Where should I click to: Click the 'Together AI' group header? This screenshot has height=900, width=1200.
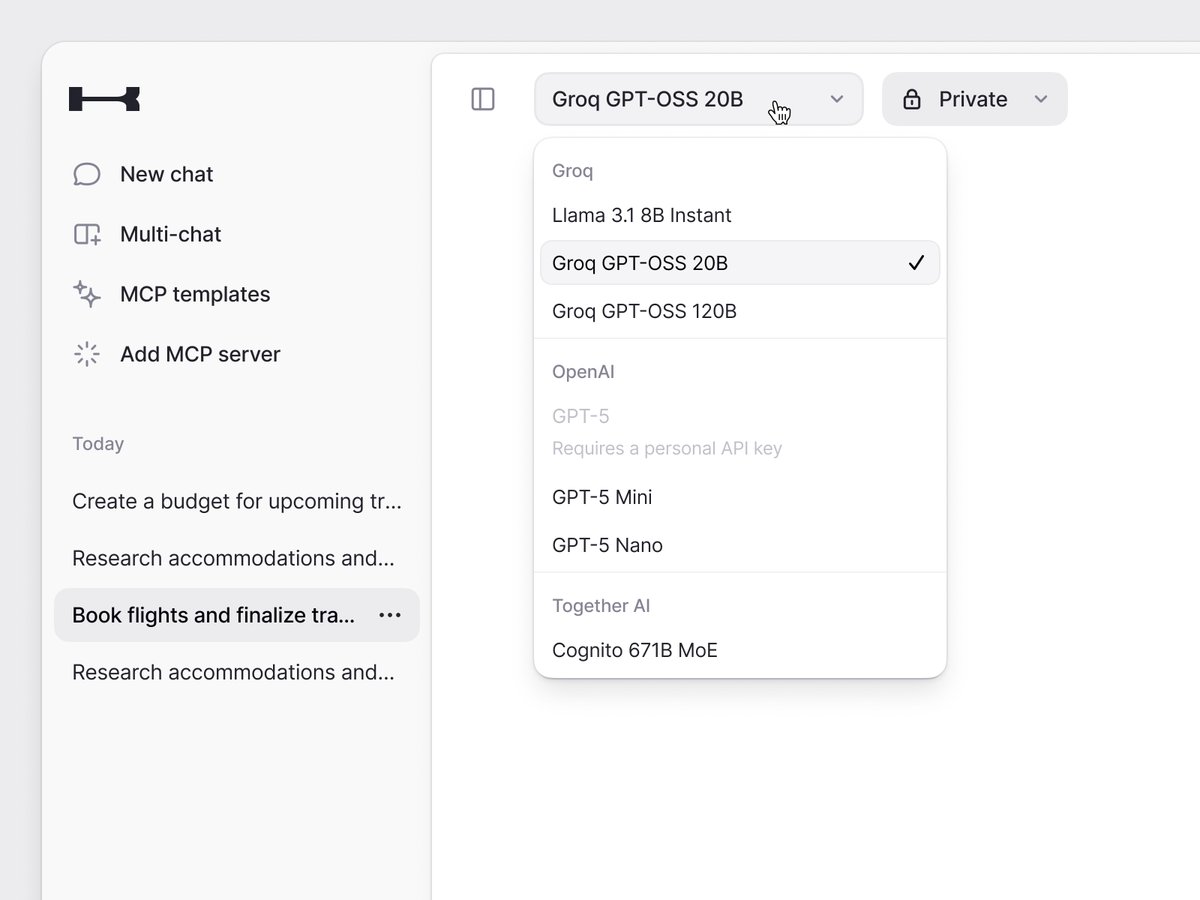(x=601, y=606)
